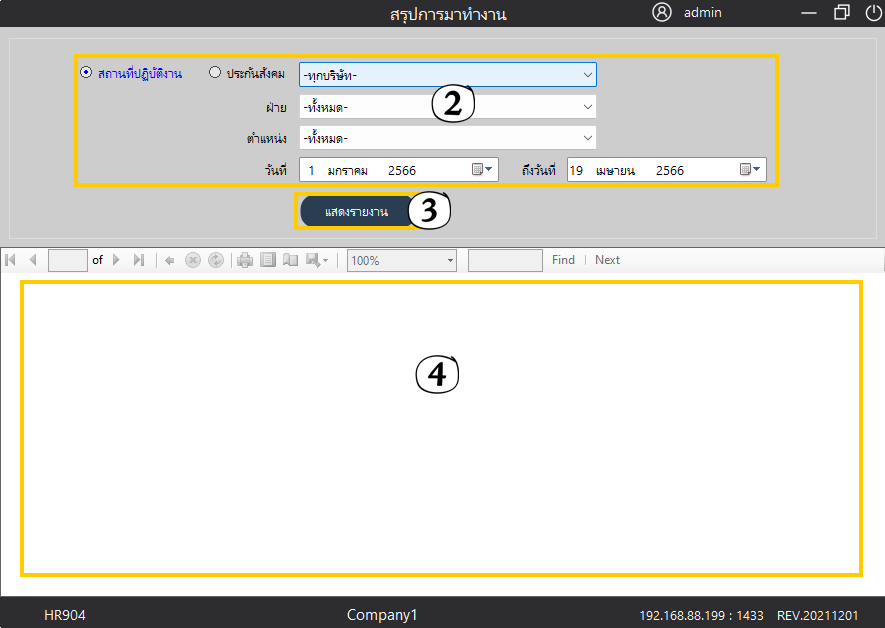Click the next page arrow
This screenshot has height=628, width=885.
117,260
